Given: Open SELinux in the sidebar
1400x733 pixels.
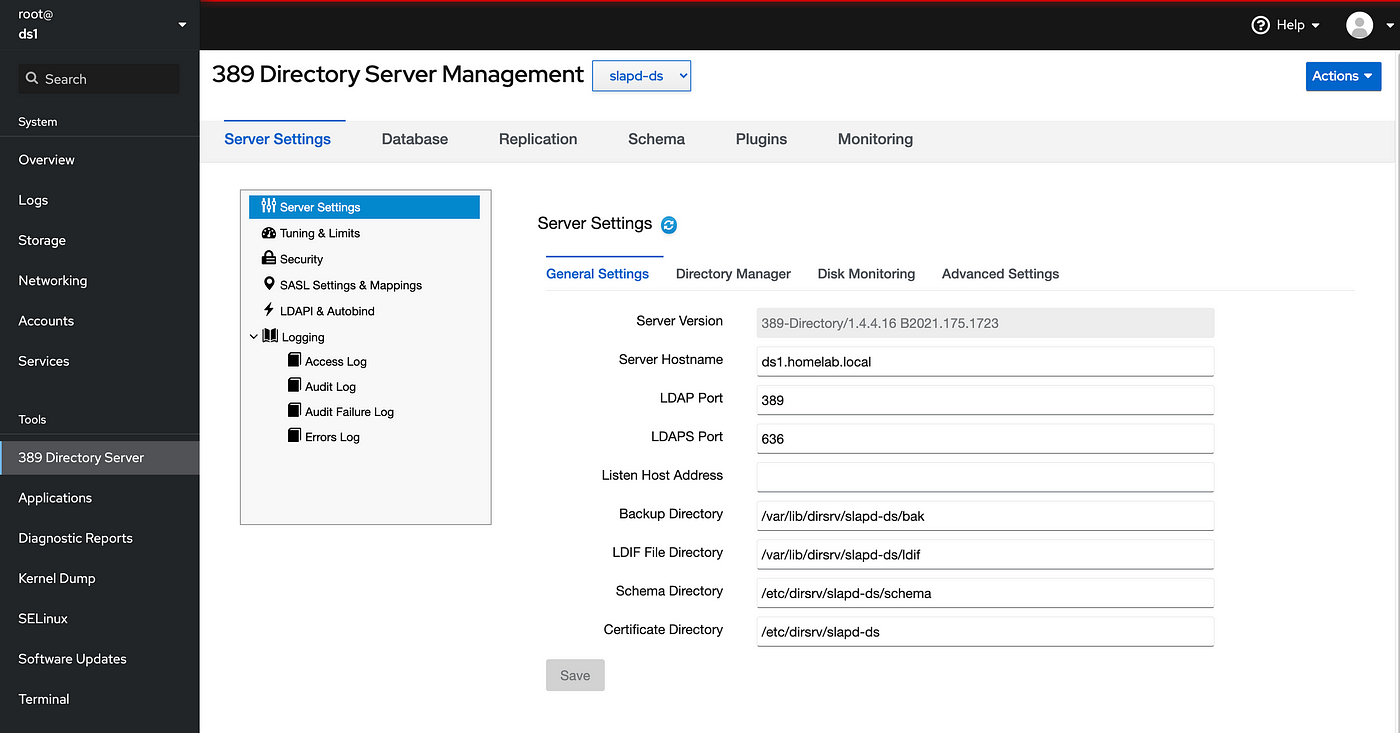Looking at the screenshot, I should coord(100,618).
